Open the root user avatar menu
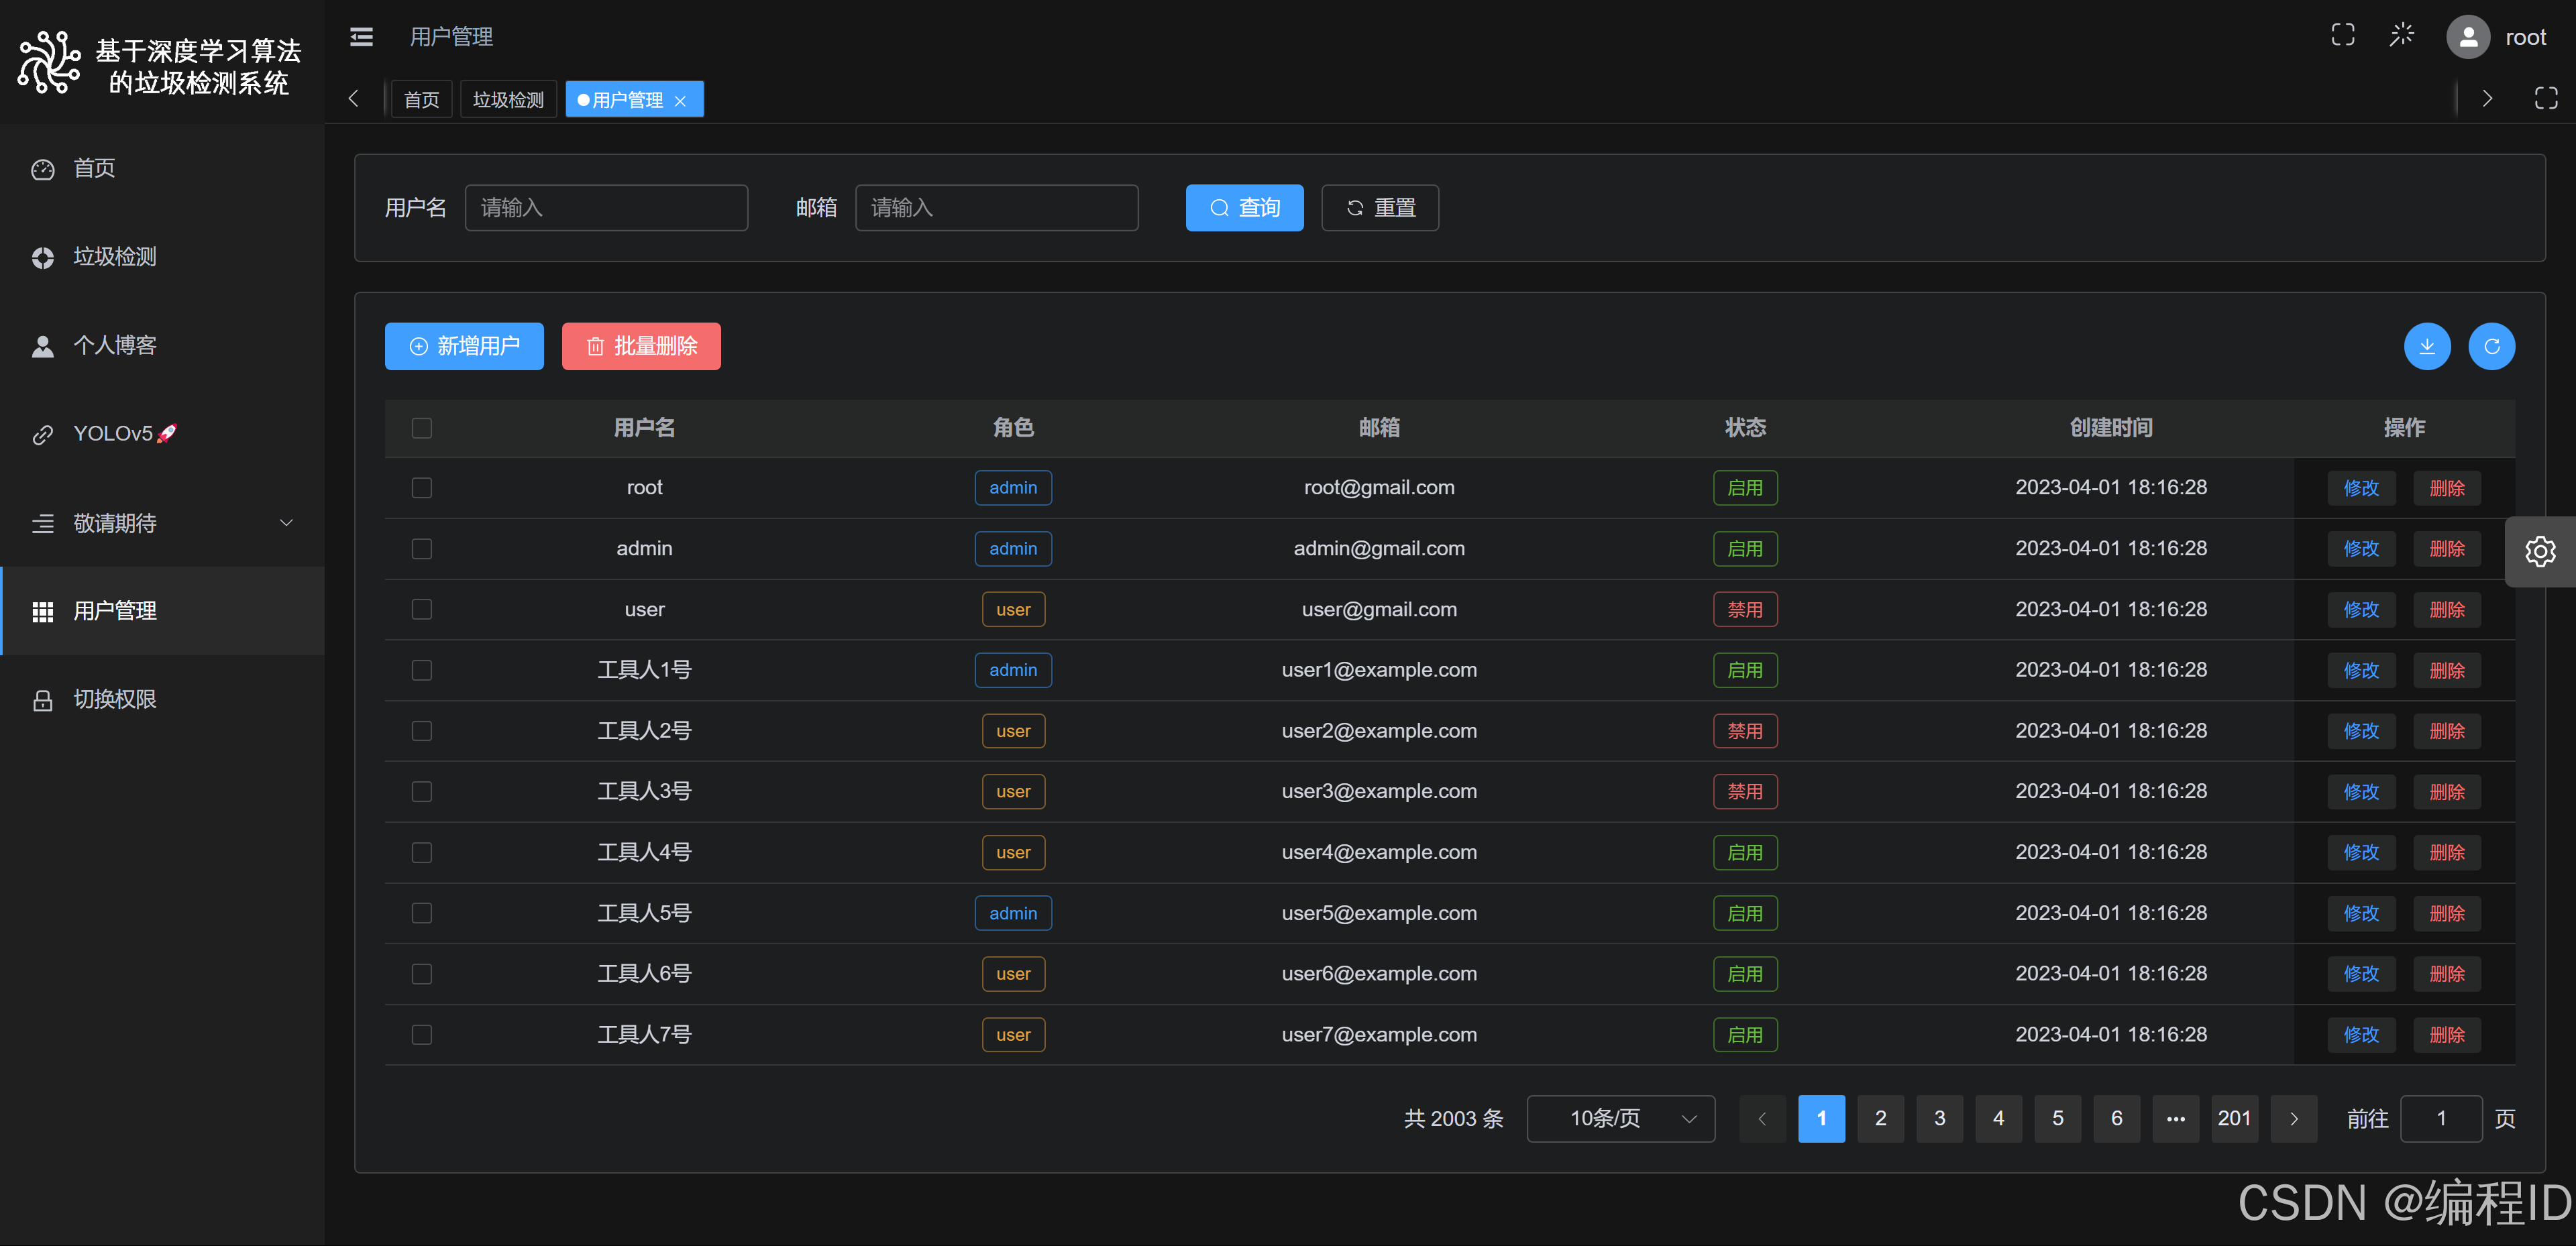Image resolution: width=2576 pixels, height=1246 pixels. click(2468, 37)
